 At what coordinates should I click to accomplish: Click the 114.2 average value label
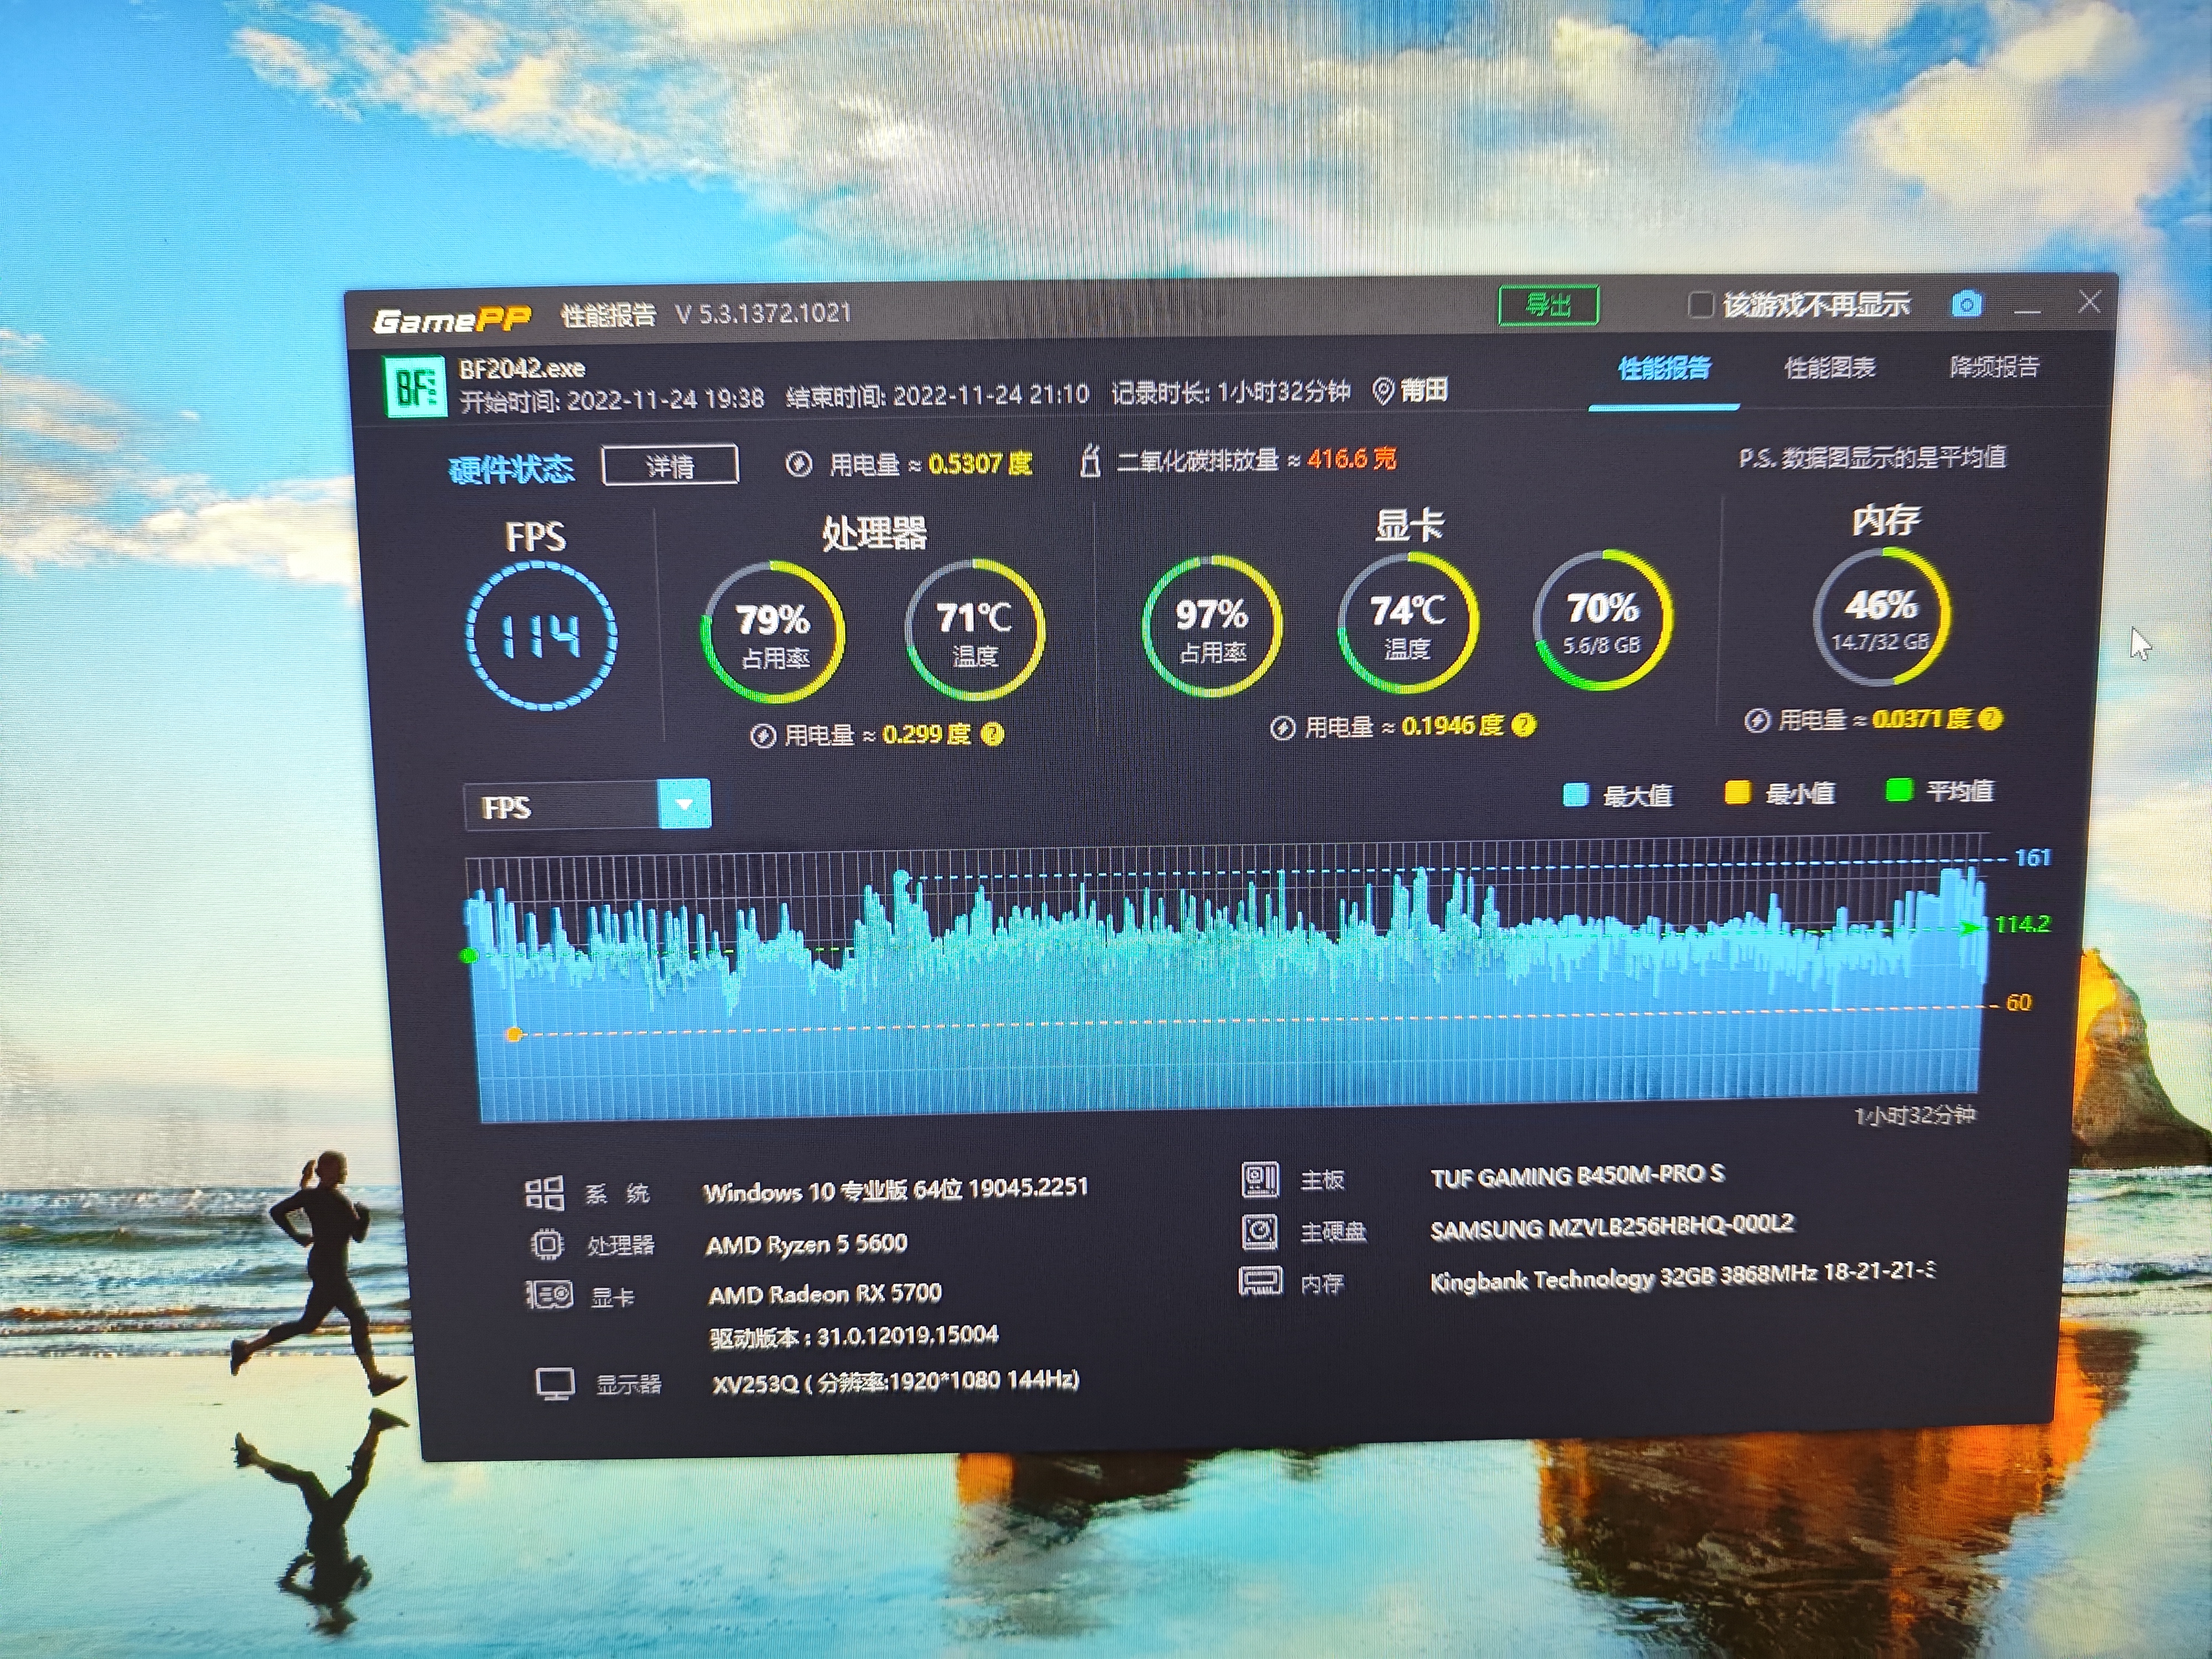[x=2022, y=924]
